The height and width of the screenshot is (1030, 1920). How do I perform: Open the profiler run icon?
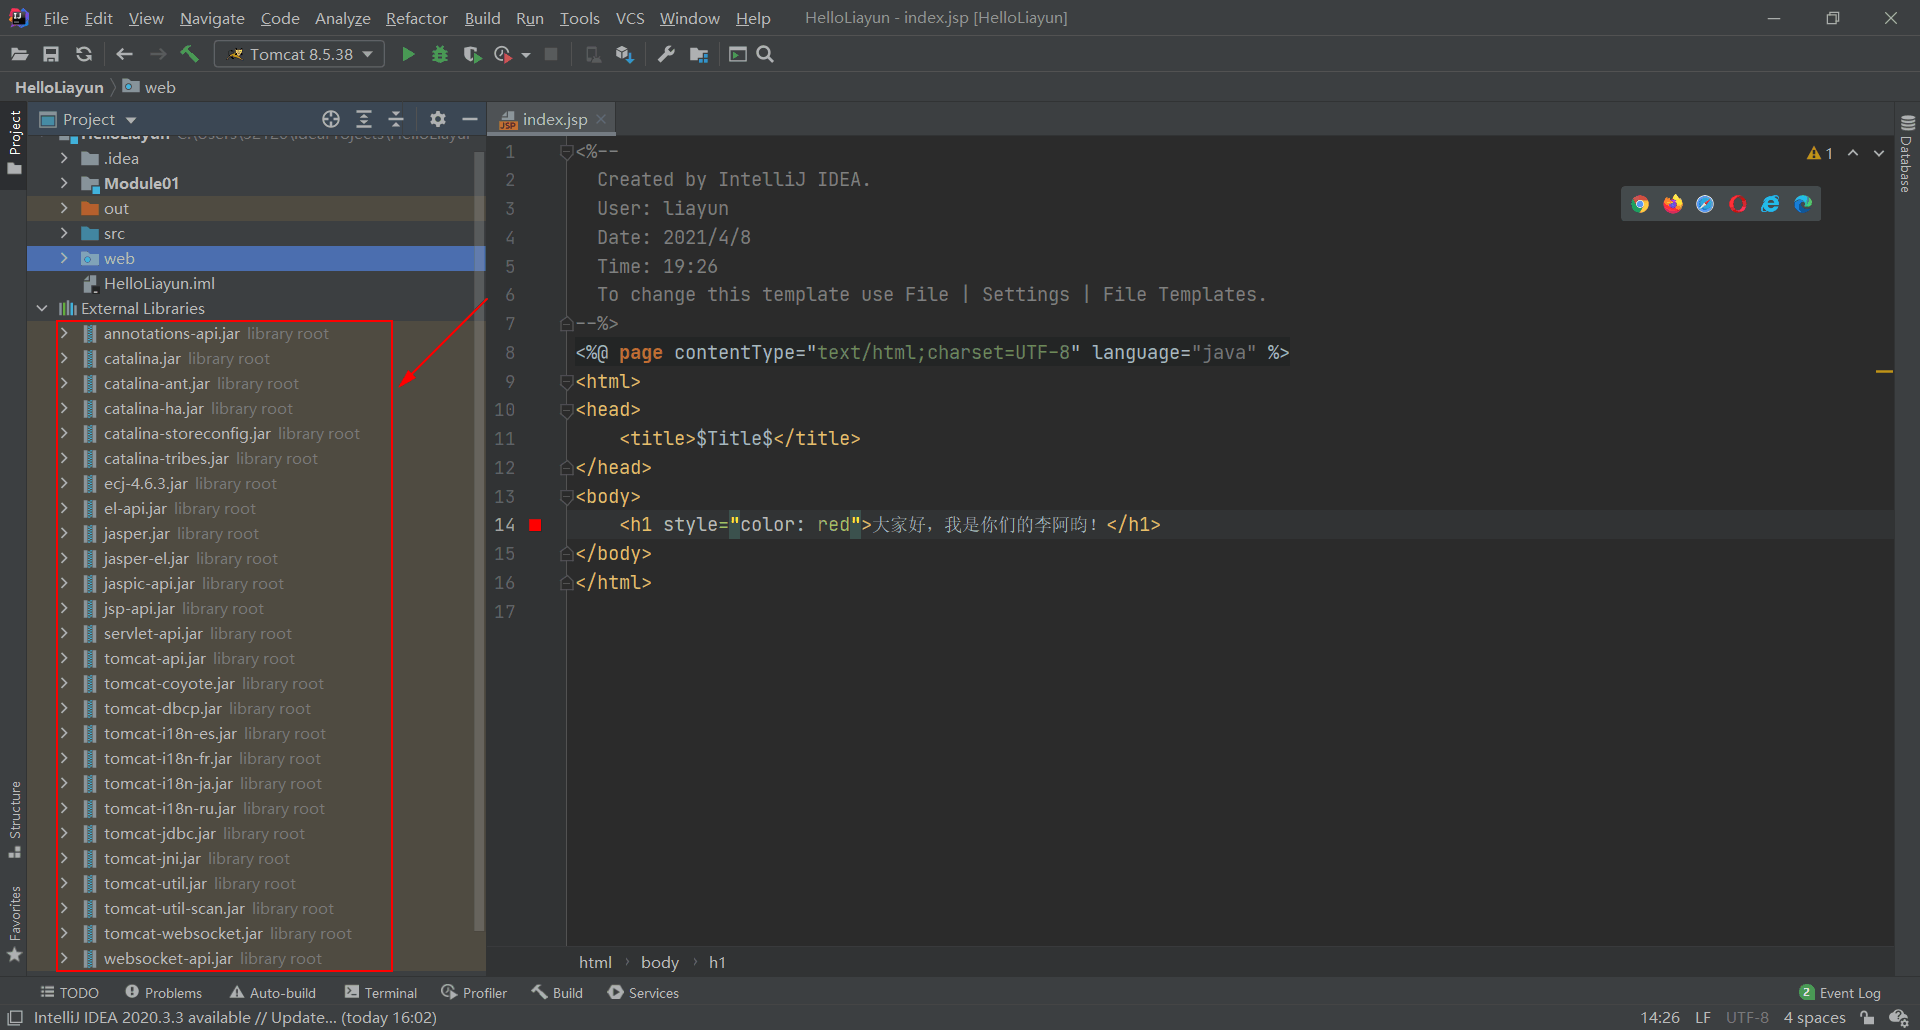pos(503,54)
